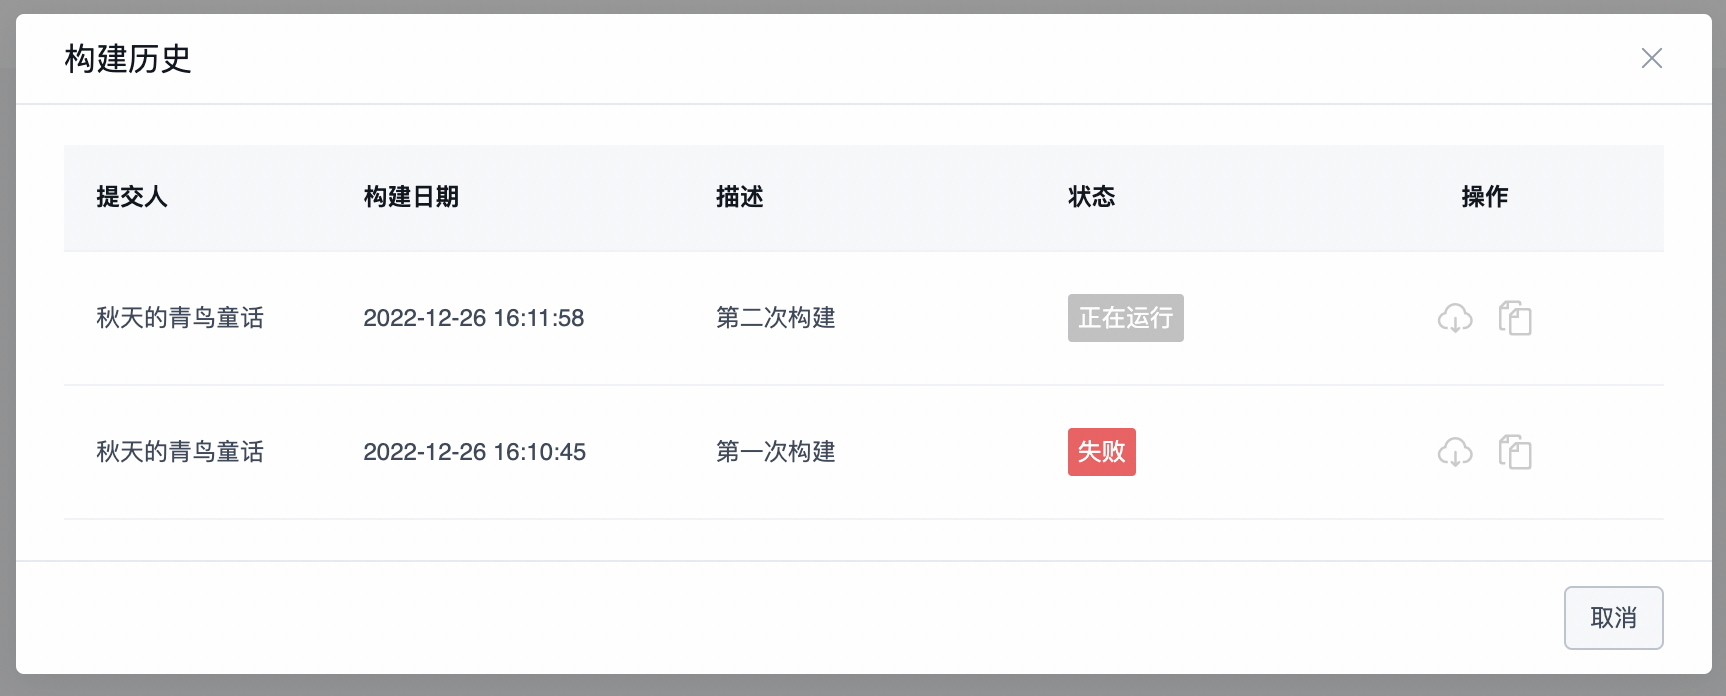
Task: Click the 操作 column header
Action: 1484,197
